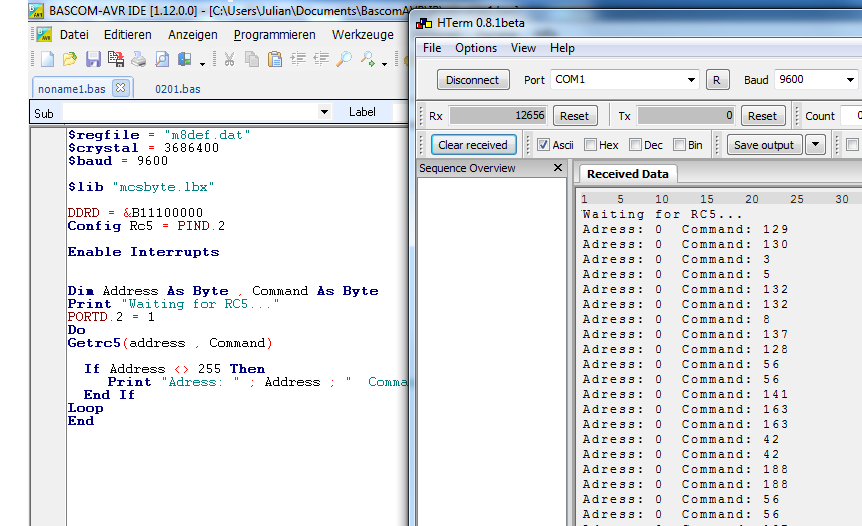This screenshot has height=526, width=862.
Task: Click the 'Getrc5(address , Command)' code line
Action: tap(170, 343)
